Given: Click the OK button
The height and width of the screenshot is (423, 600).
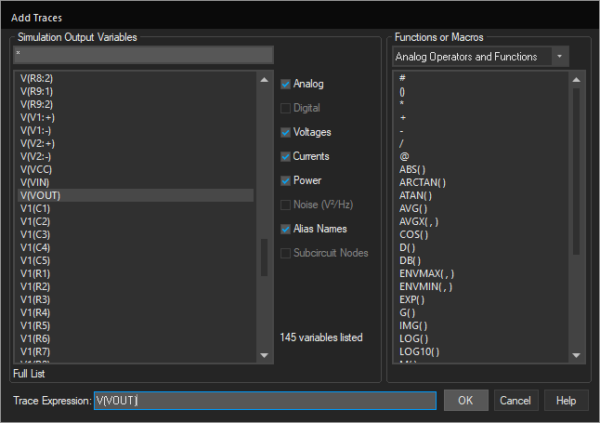Looking at the screenshot, I should (466, 400).
